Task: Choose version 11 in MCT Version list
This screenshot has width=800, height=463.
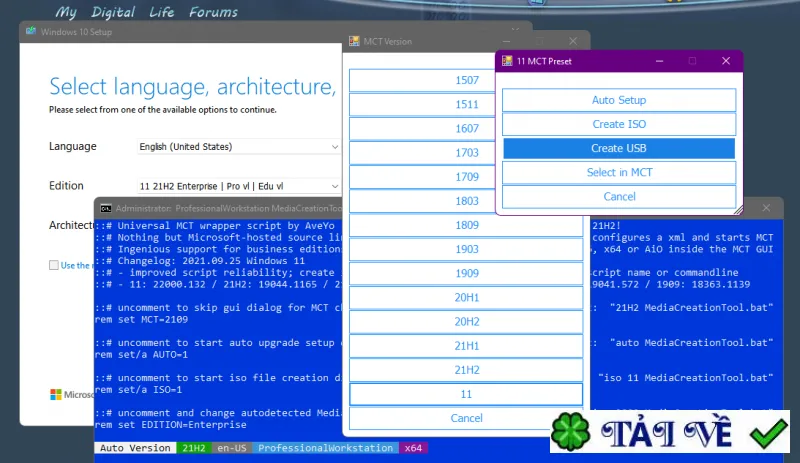Action: point(466,394)
